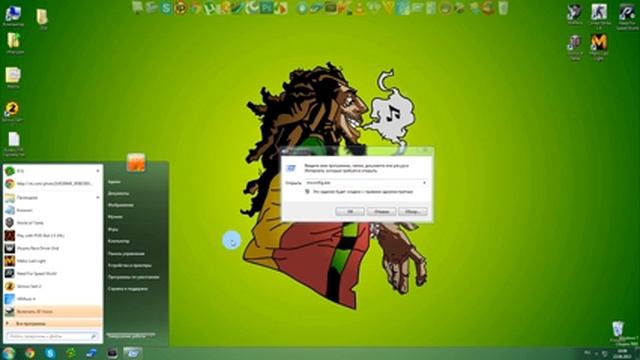Screen dimensions: 640x360
Task: Select Metro Last Light desktop shortcut
Action: click(599, 47)
